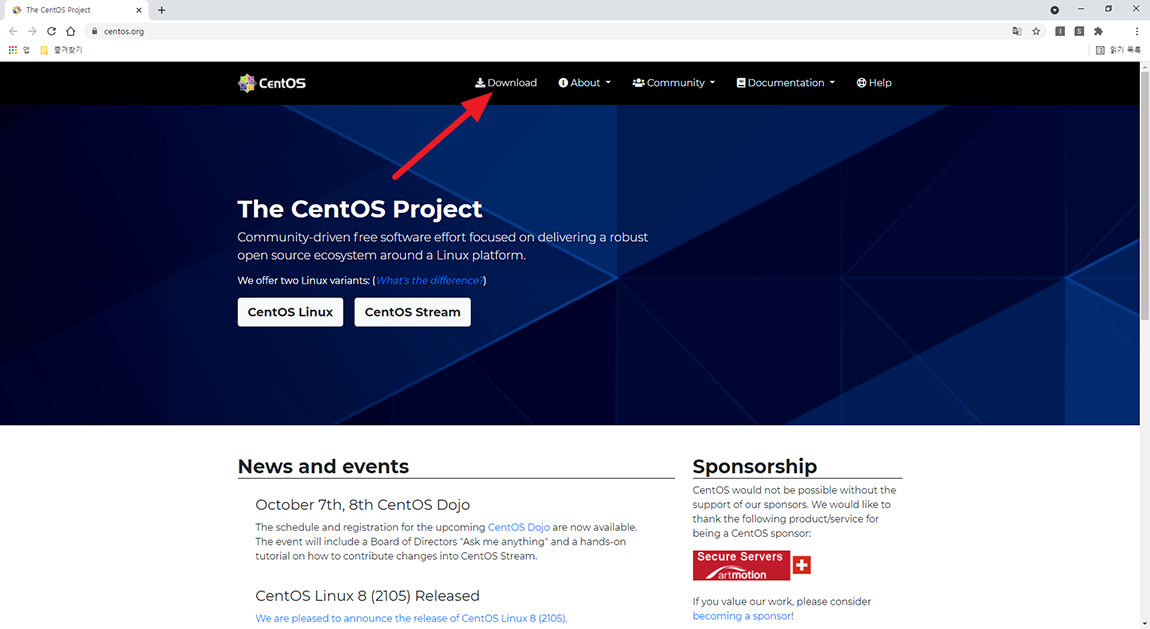Open a new browser tab
This screenshot has height=629, width=1150.
[x=161, y=10]
